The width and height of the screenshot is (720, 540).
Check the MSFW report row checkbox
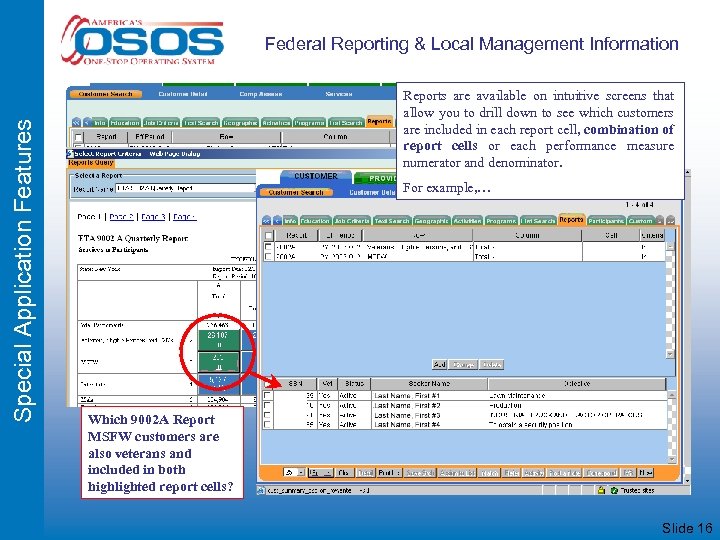tap(268, 256)
